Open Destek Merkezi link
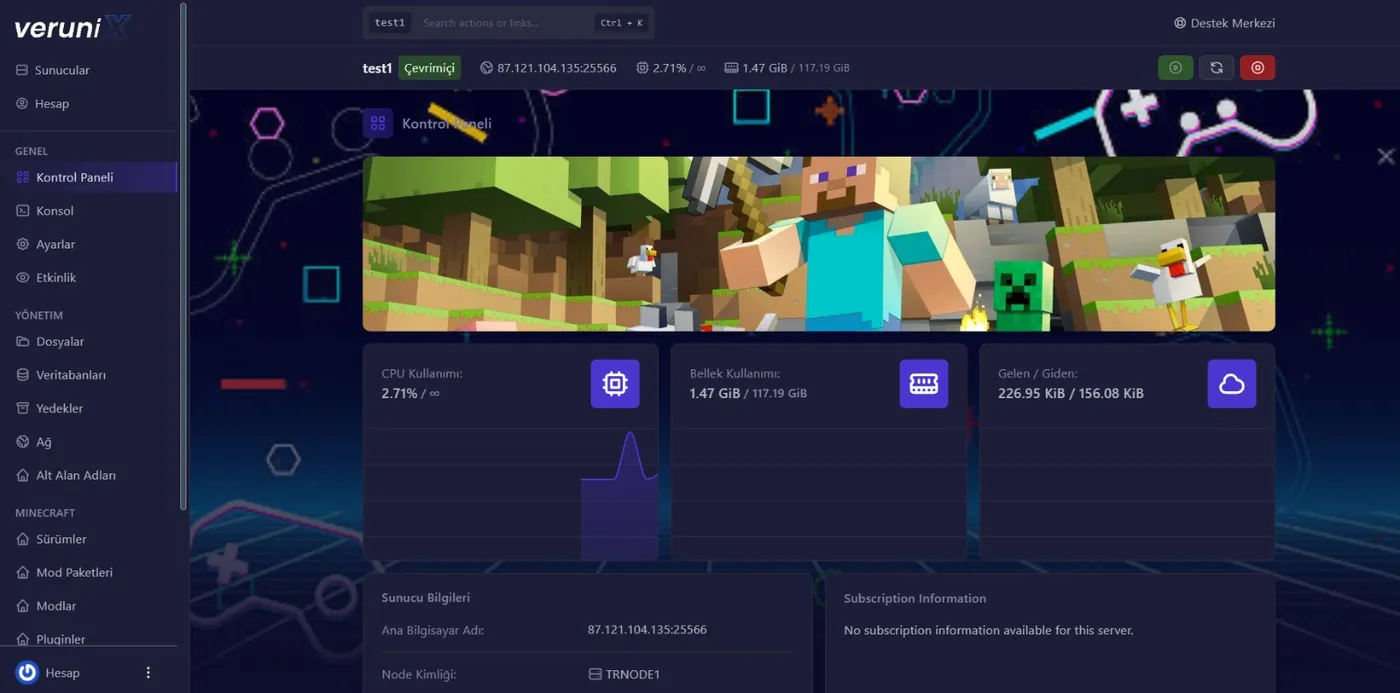The image size is (1400, 693). click(1225, 23)
